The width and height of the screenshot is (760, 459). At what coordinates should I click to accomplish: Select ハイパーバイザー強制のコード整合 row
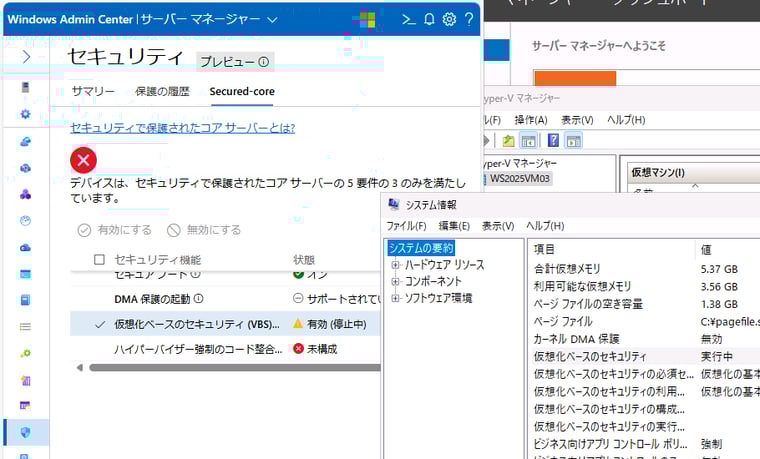(x=225, y=349)
